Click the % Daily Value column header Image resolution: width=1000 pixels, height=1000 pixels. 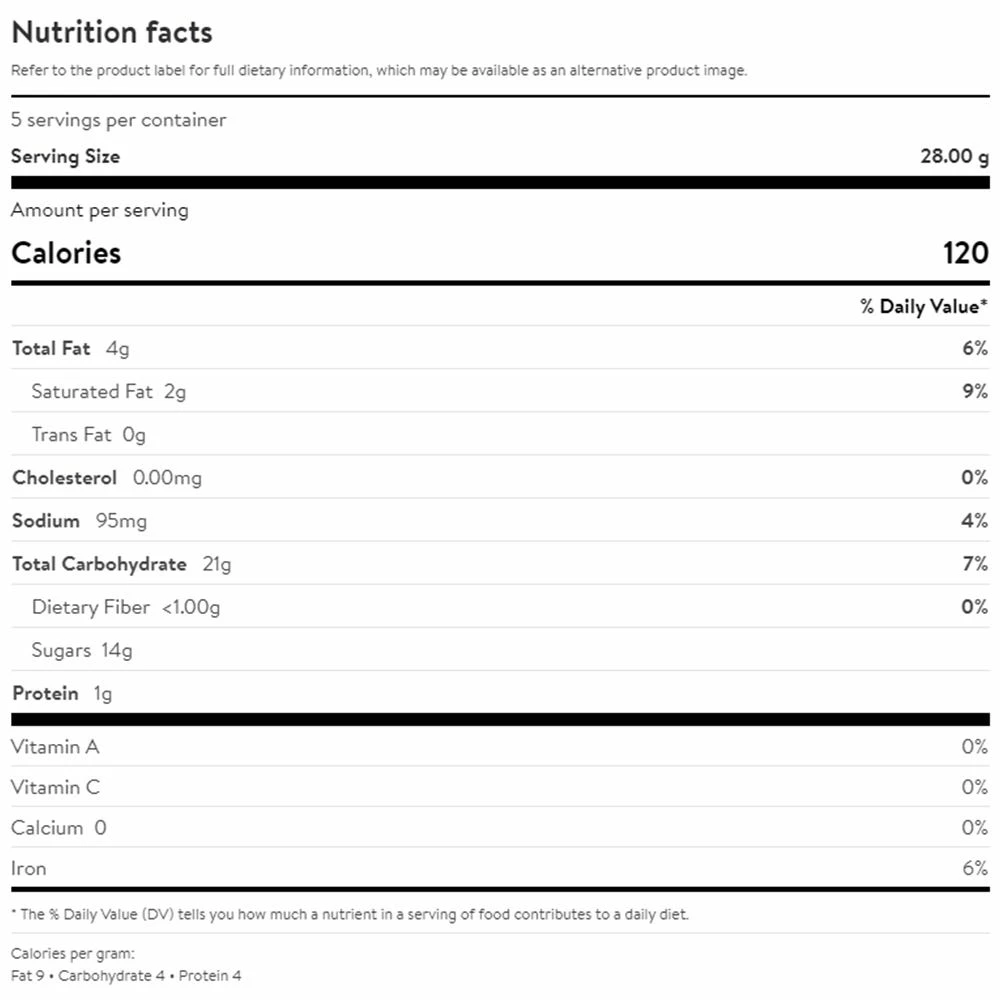[x=923, y=306]
